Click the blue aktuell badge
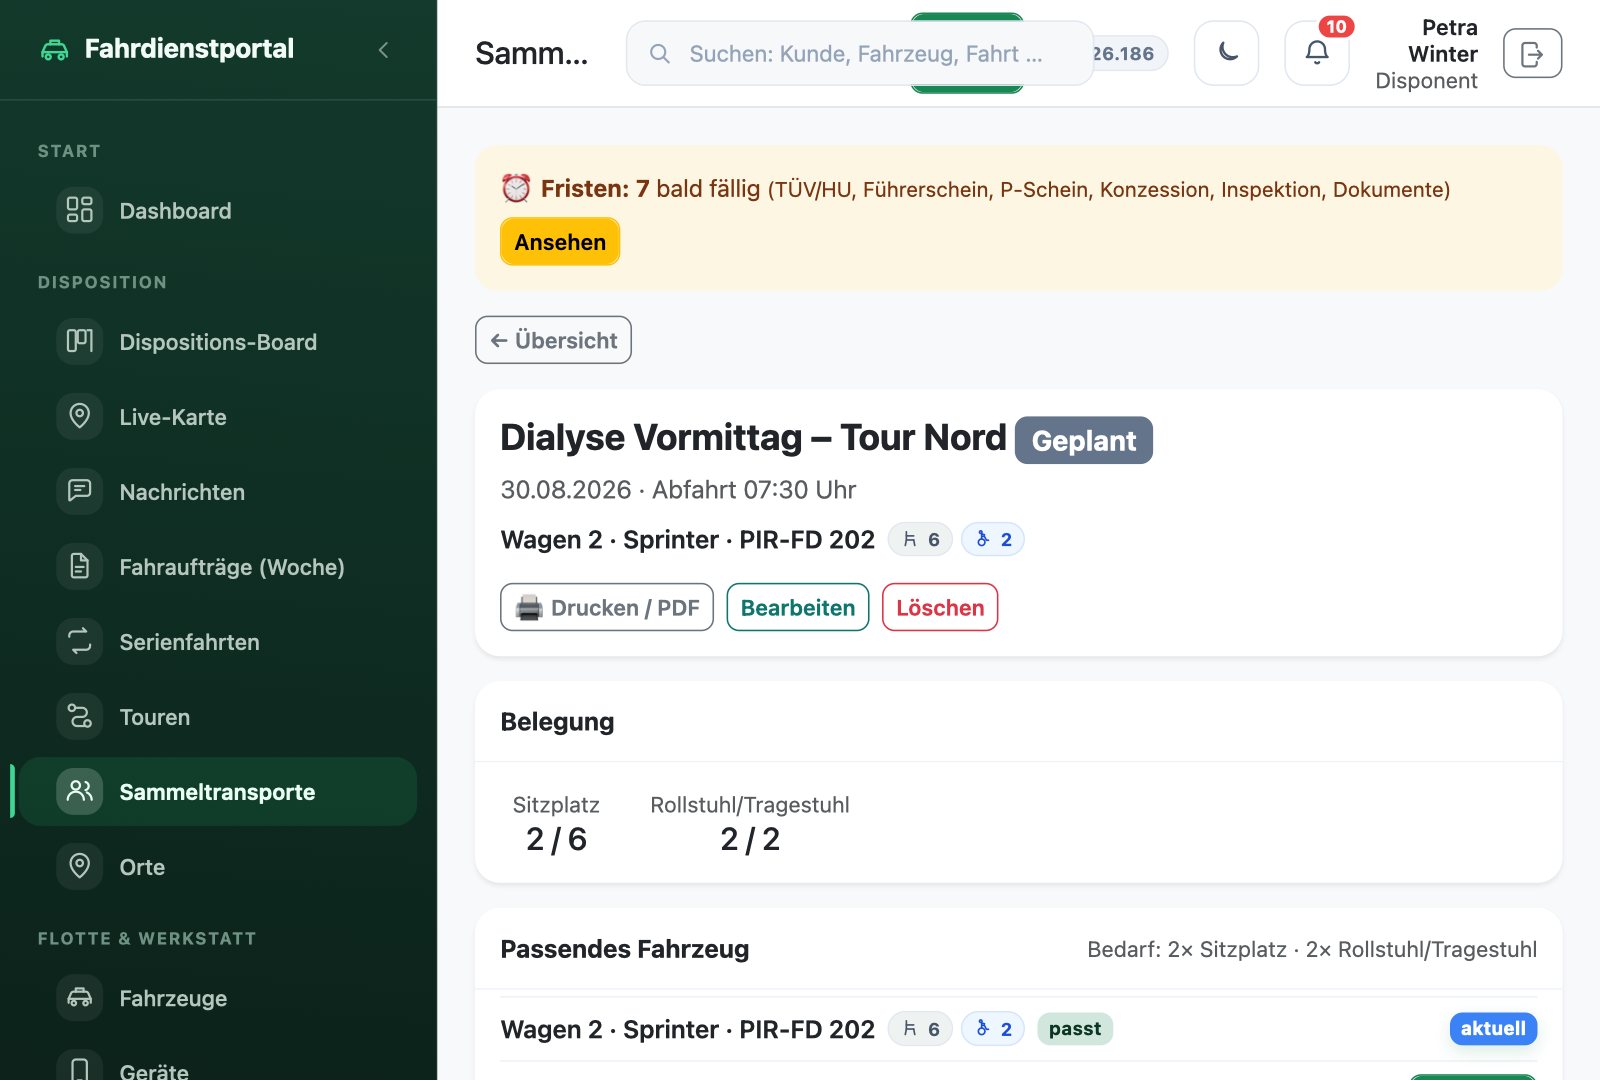Viewport: 1600px width, 1080px height. 1493,1028
